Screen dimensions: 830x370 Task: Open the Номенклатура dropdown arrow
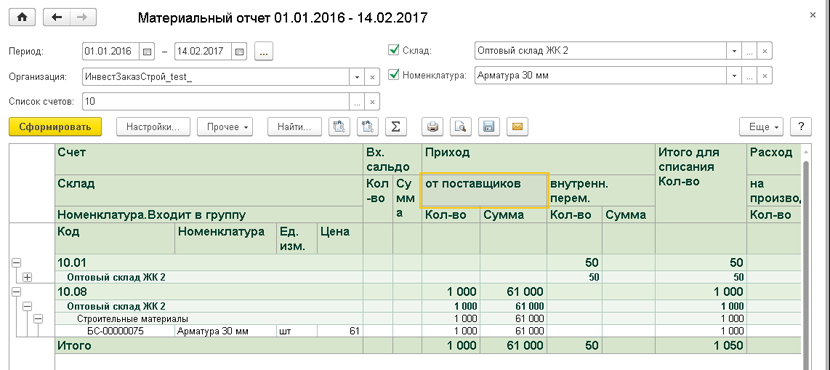pos(735,76)
